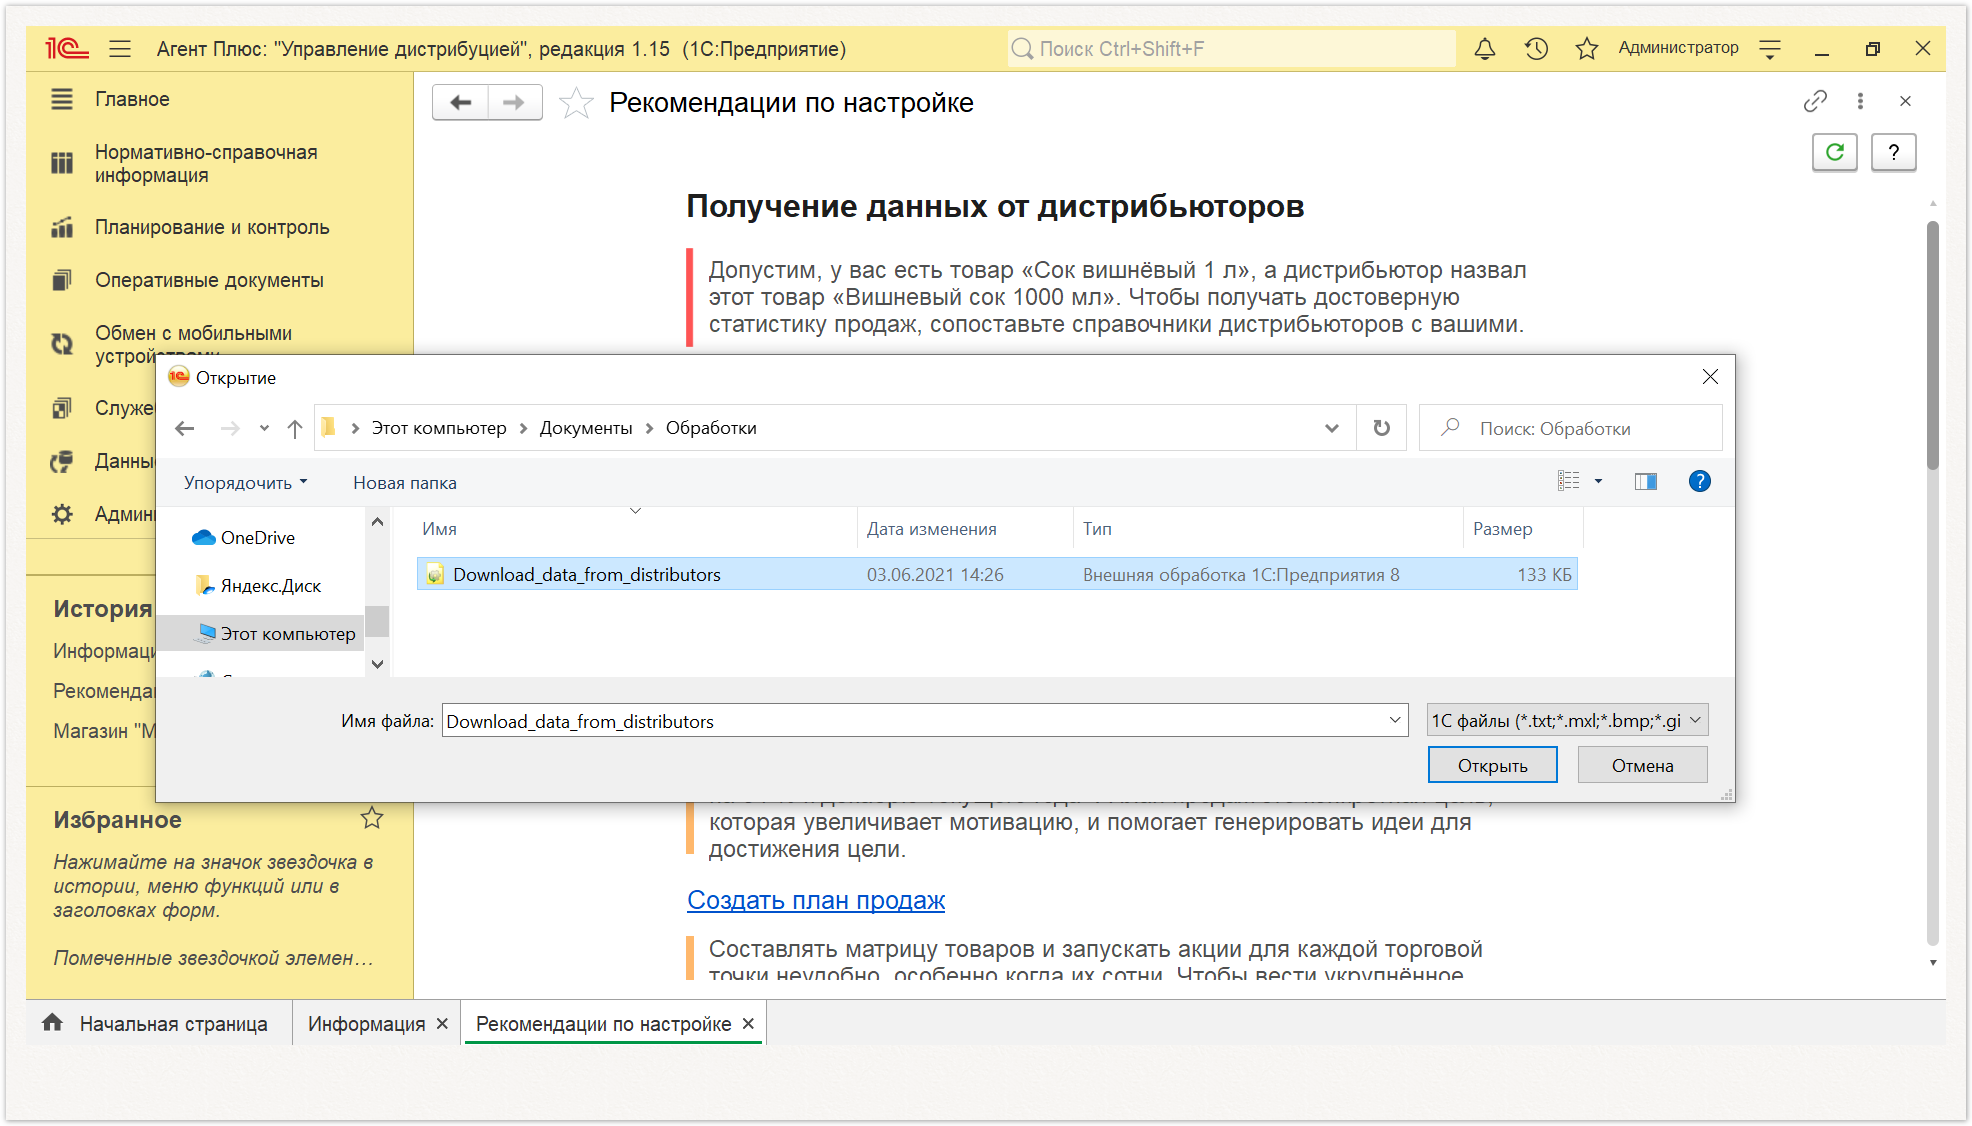The width and height of the screenshot is (1972, 1126).
Task: Sort files by Имя column header
Action: [x=636, y=529]
